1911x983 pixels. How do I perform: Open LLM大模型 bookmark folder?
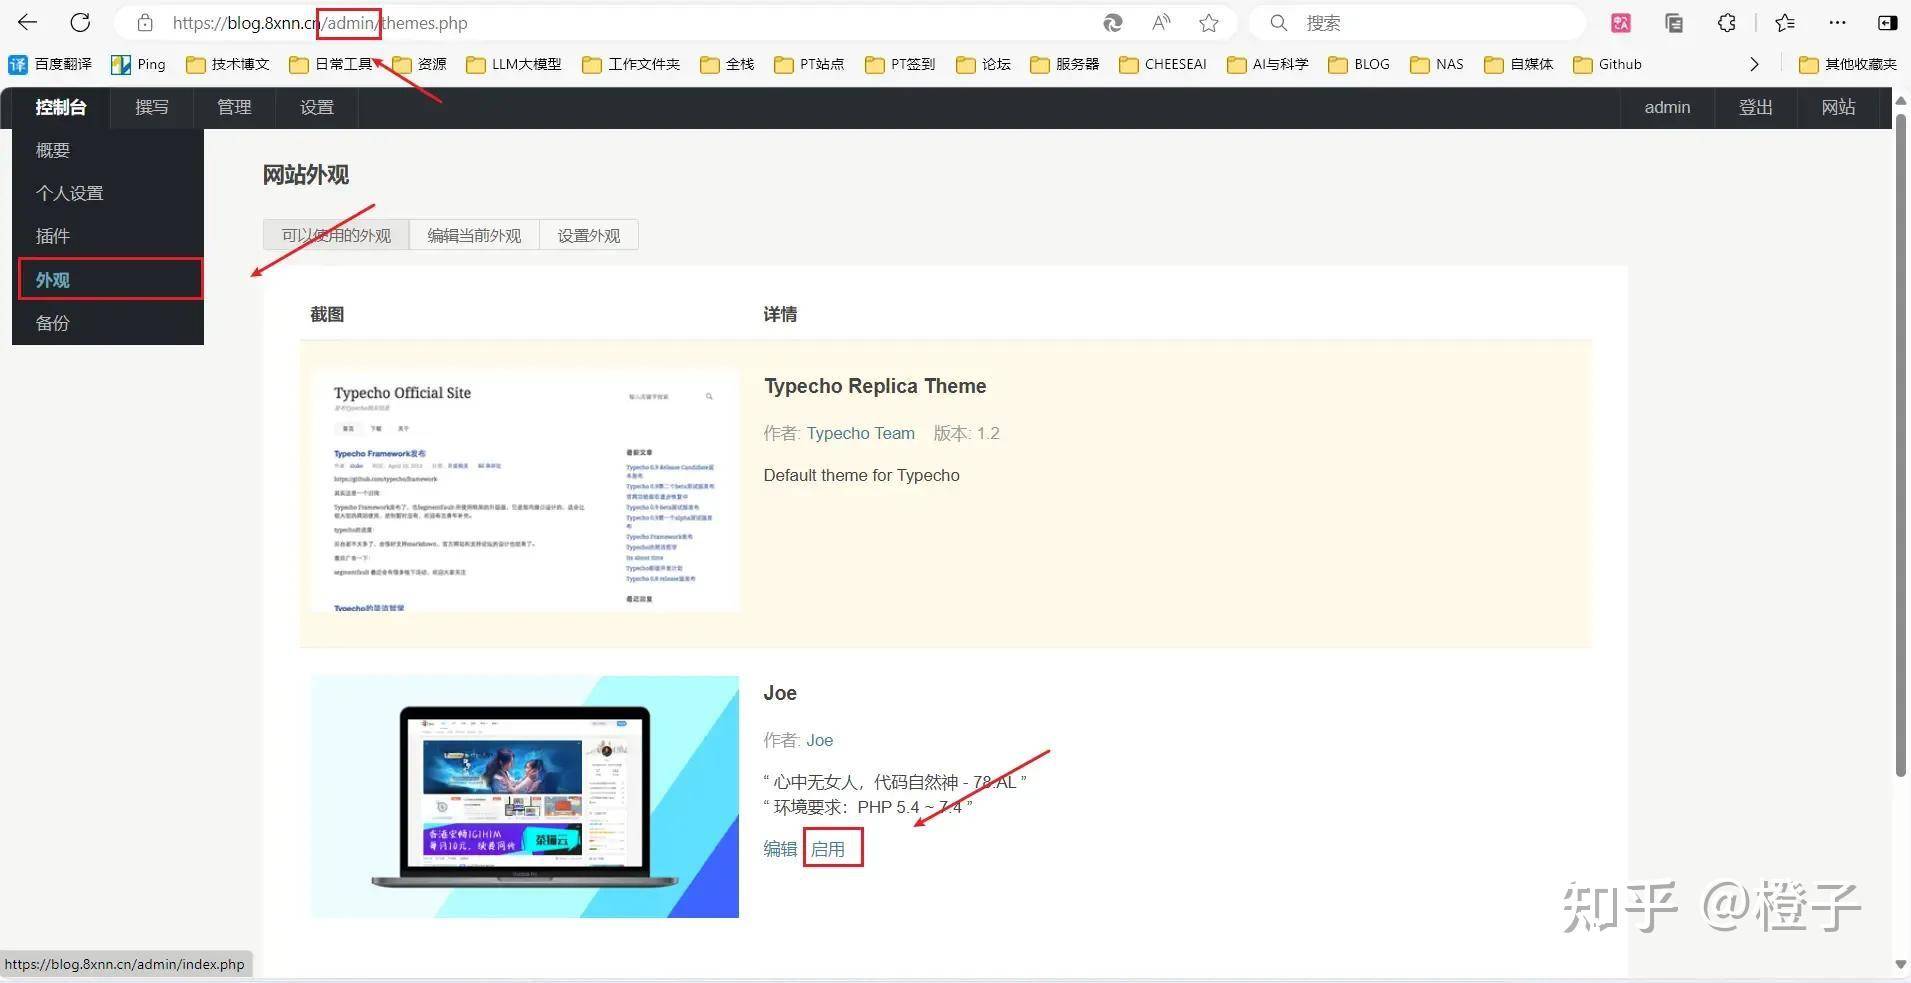[x=514, y=64]
